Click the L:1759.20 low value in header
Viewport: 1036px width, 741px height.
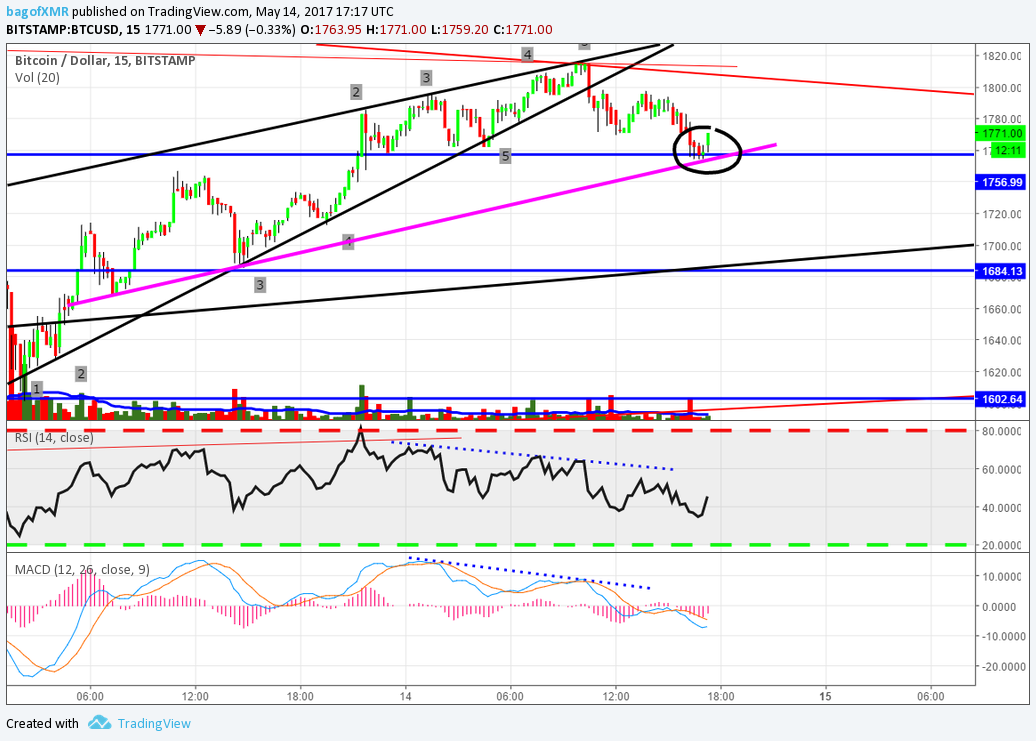[x=459, y=30]
